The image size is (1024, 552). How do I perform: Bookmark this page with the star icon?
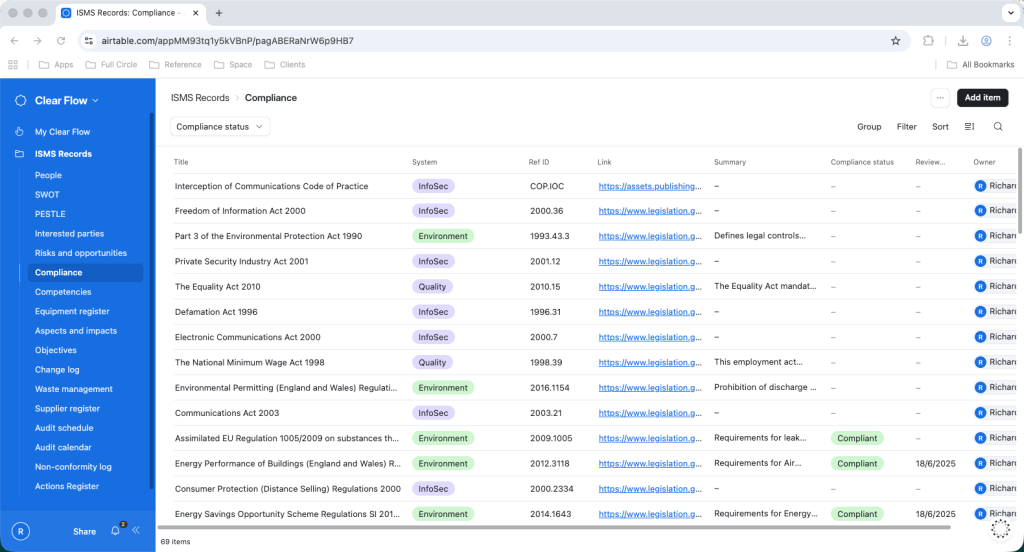pyautogui.click(x=895, y=41)
